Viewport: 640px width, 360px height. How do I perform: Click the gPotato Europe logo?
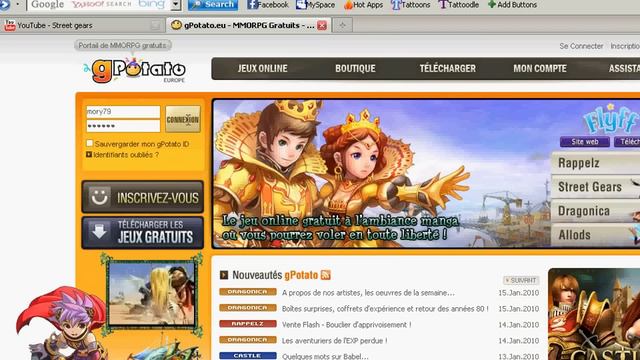click(135, 70)
